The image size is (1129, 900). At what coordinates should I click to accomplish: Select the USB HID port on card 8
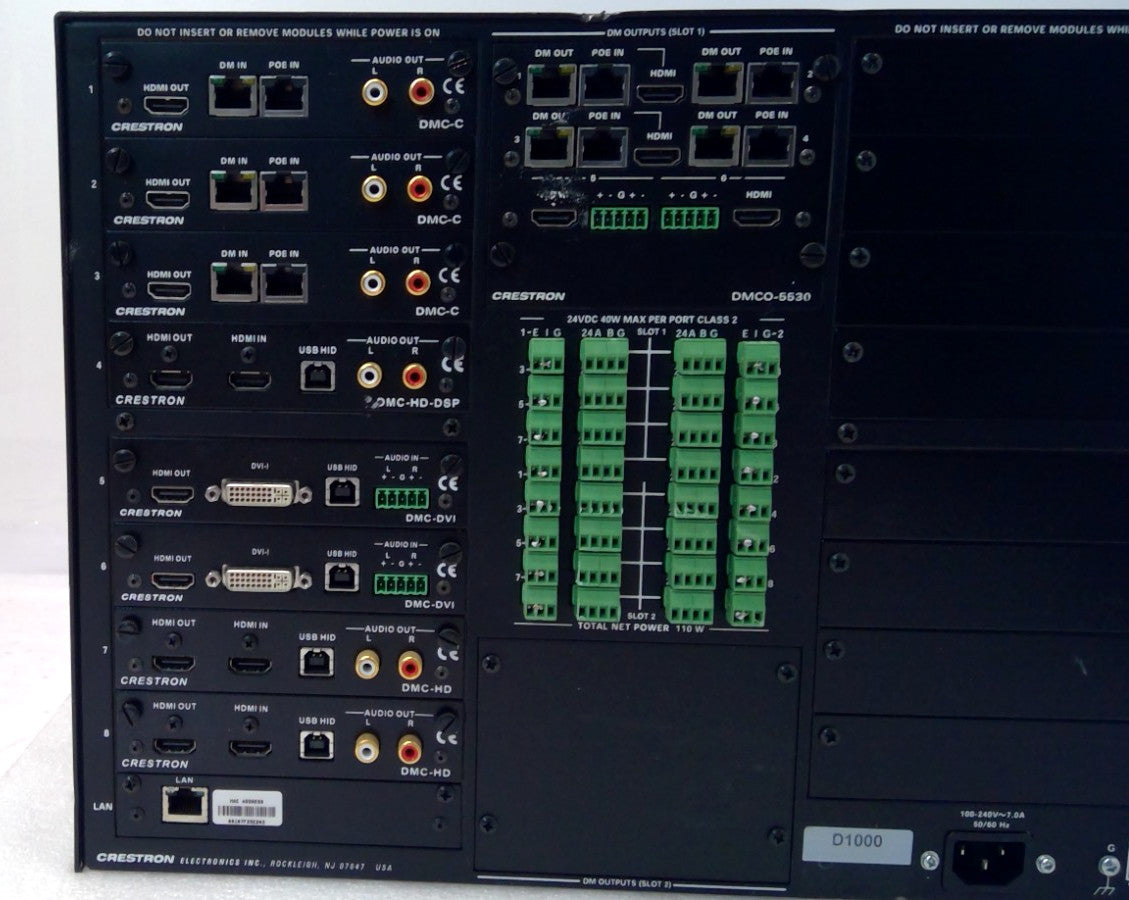(317, 745)
